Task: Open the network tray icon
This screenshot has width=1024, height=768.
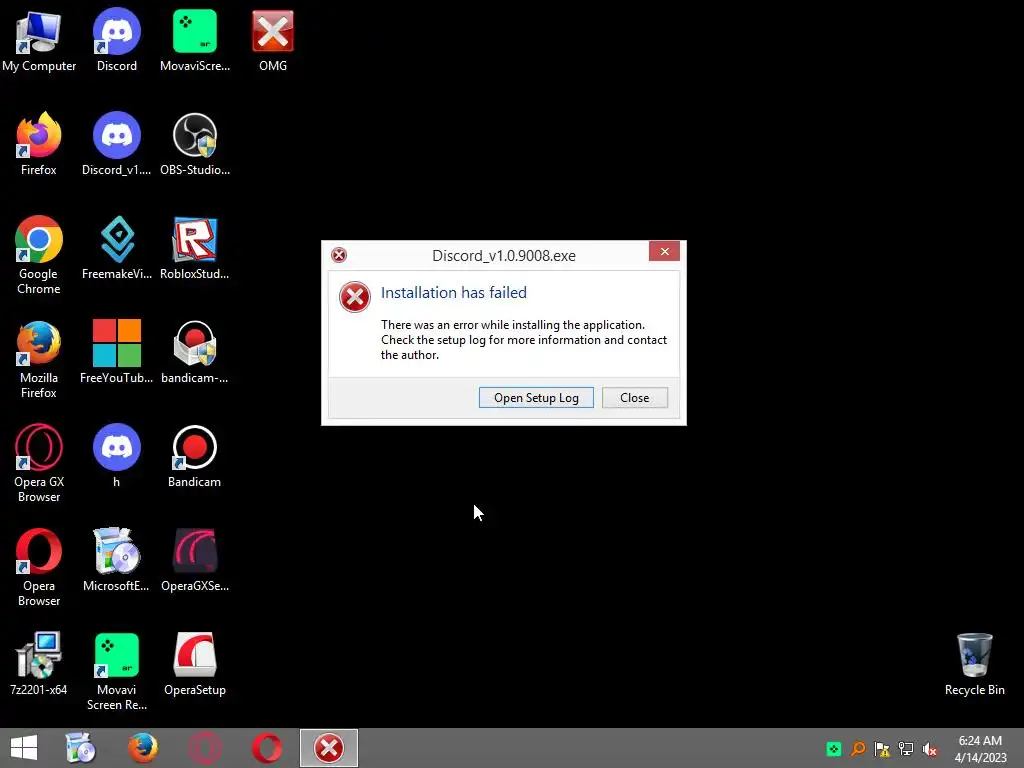Action: point(906,749)
